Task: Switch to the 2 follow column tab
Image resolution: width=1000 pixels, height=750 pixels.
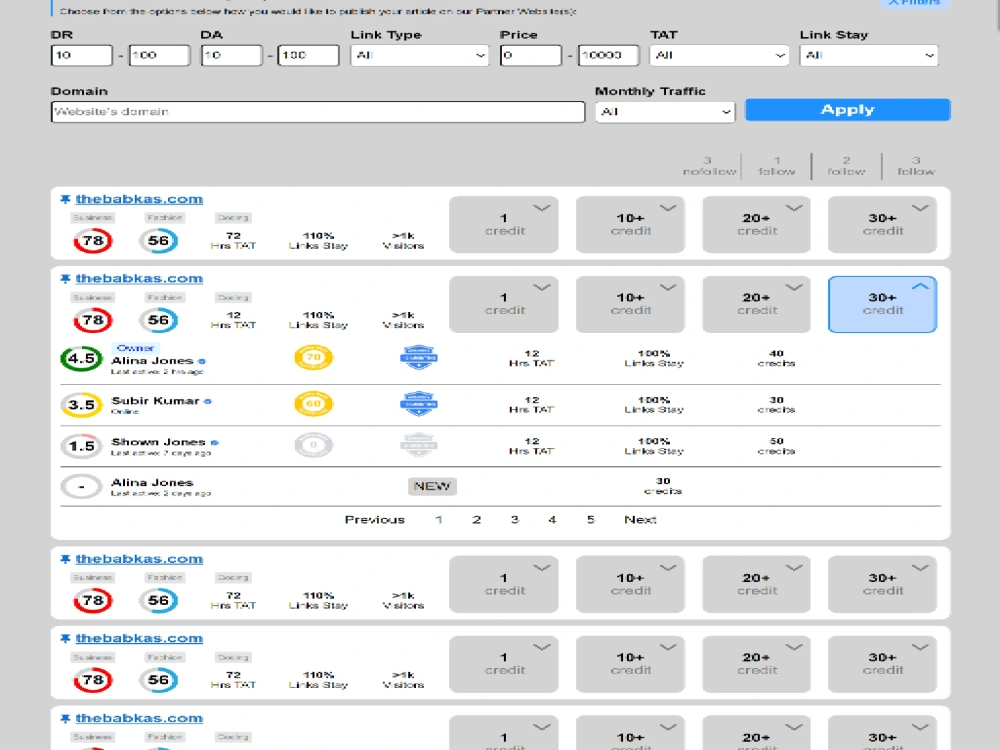Action: [846, 166]
